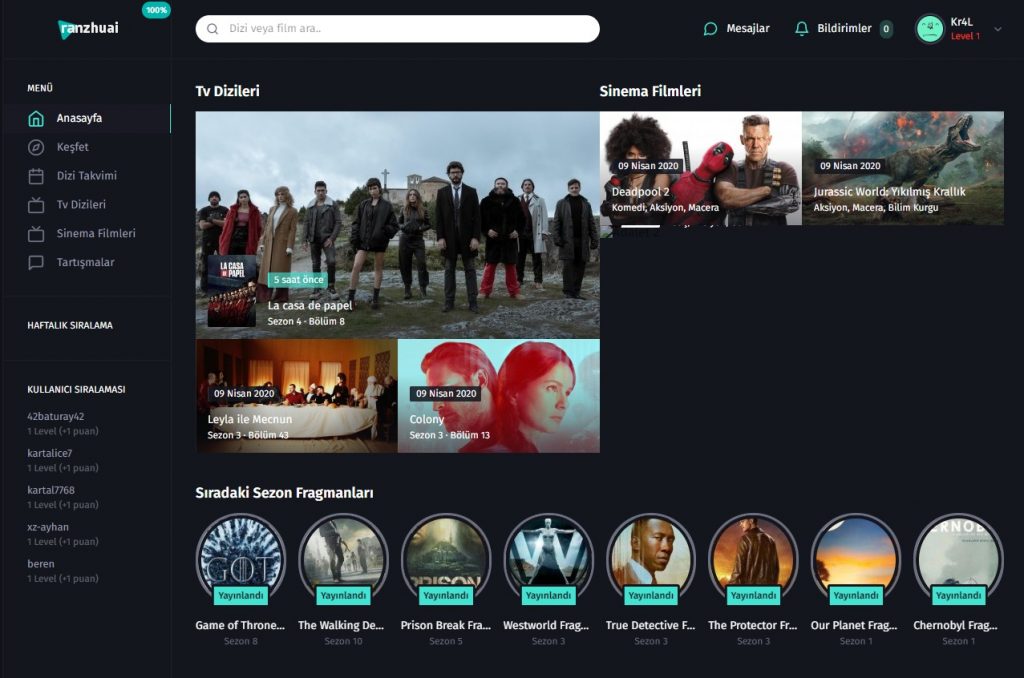Click the ranzhuai logo
Screen dimensions: 1024x678
coord(88,28)
